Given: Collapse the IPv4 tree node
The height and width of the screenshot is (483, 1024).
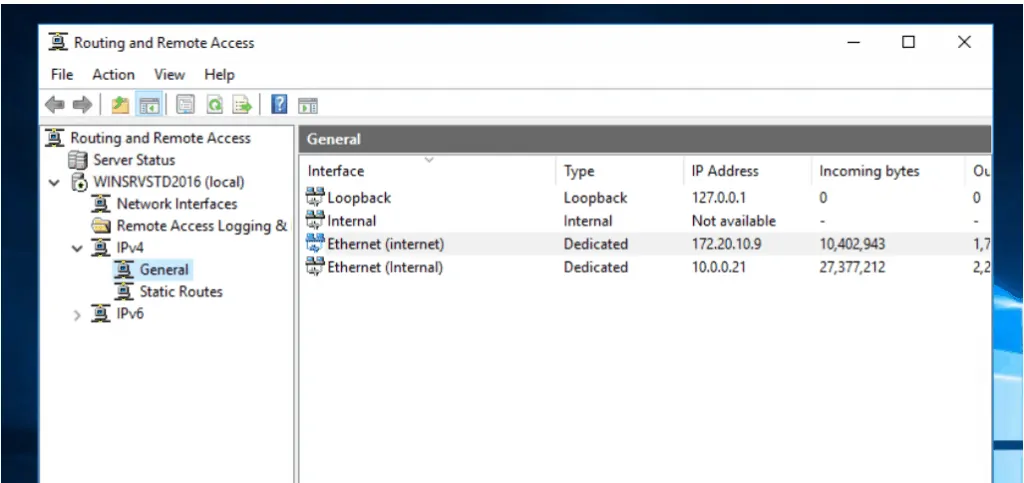Looking at the screenshot, I should (x=77, y=249).
